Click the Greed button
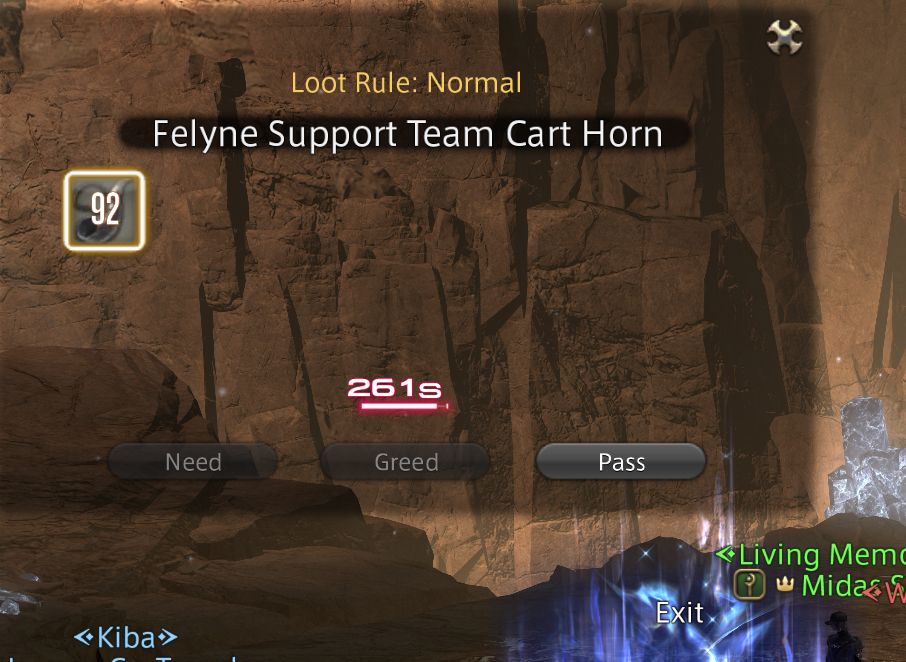Image resolution: width=906 pixels, height=662 pixels. tap(406, 462)
